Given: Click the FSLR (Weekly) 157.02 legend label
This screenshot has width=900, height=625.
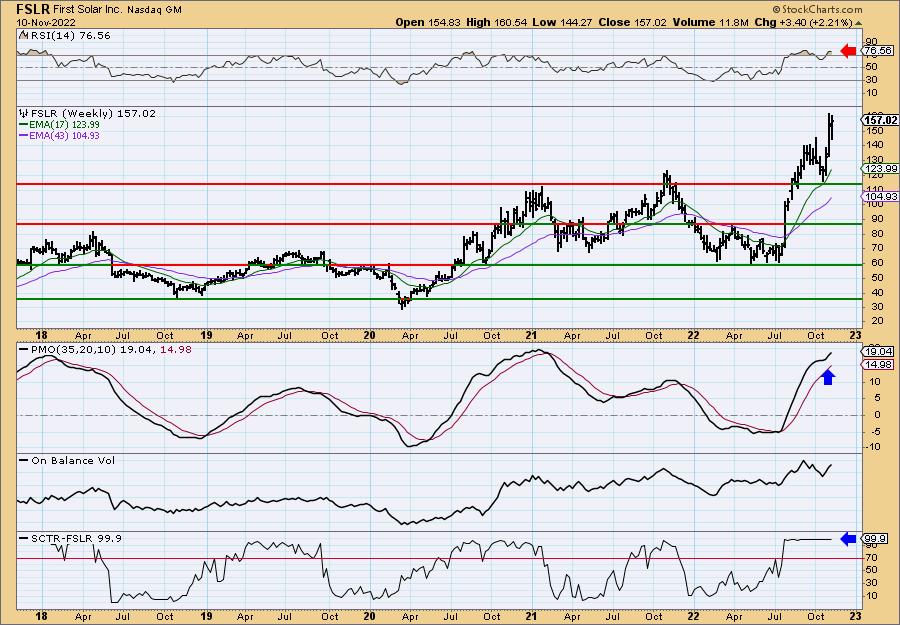Looking at the screenshot, I should (92, 114).
